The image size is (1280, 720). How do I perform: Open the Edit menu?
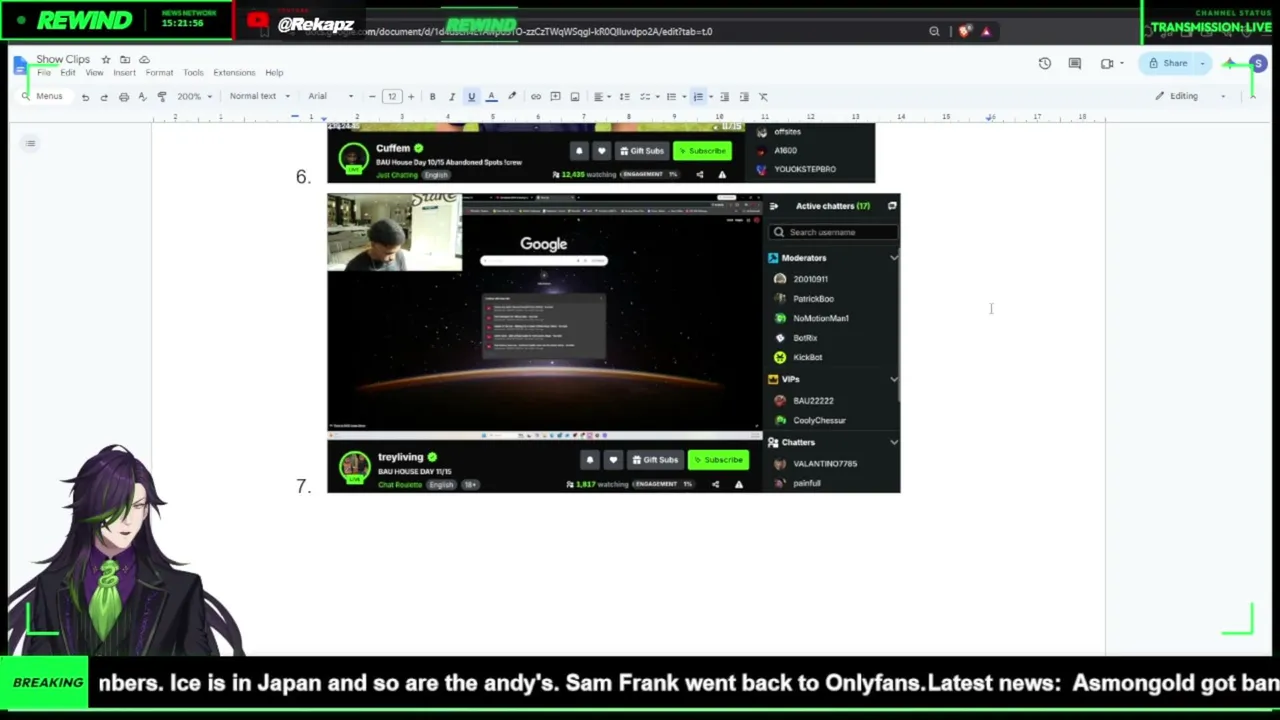pyautogui.click(x=68, y=73)
